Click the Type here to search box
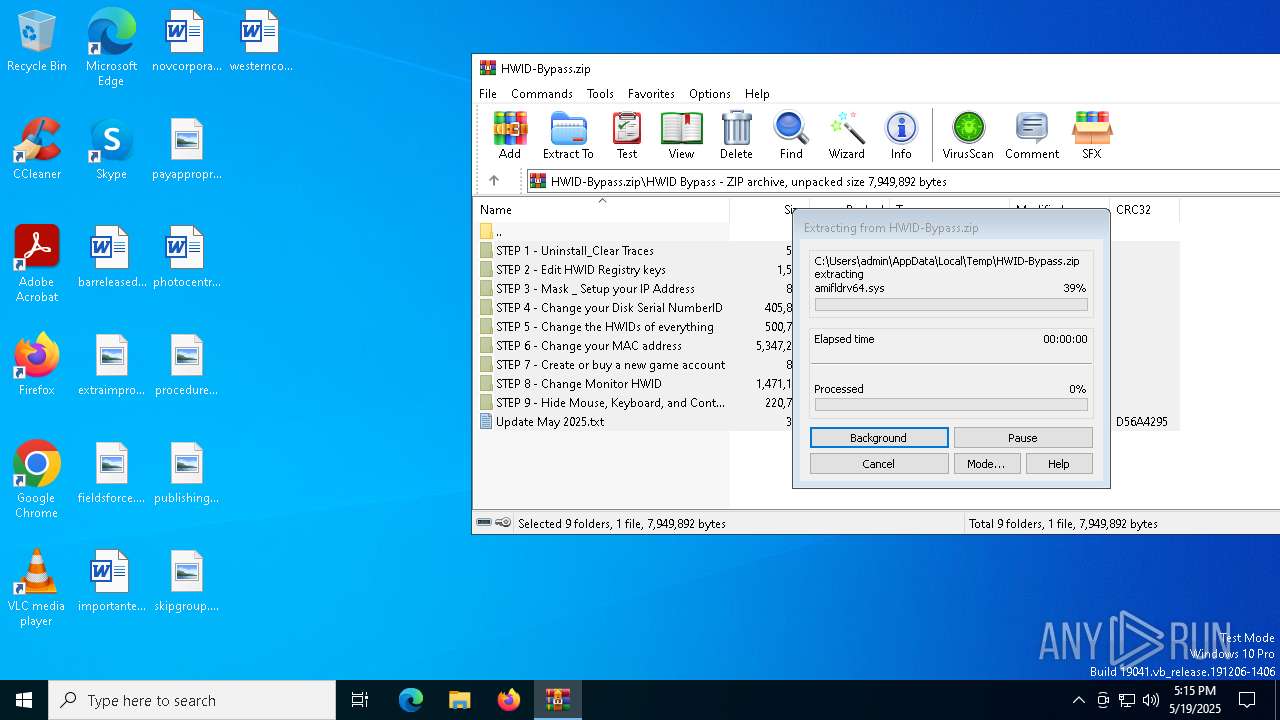The height and width of the screenshot is (720, 1280). (192, 700)
